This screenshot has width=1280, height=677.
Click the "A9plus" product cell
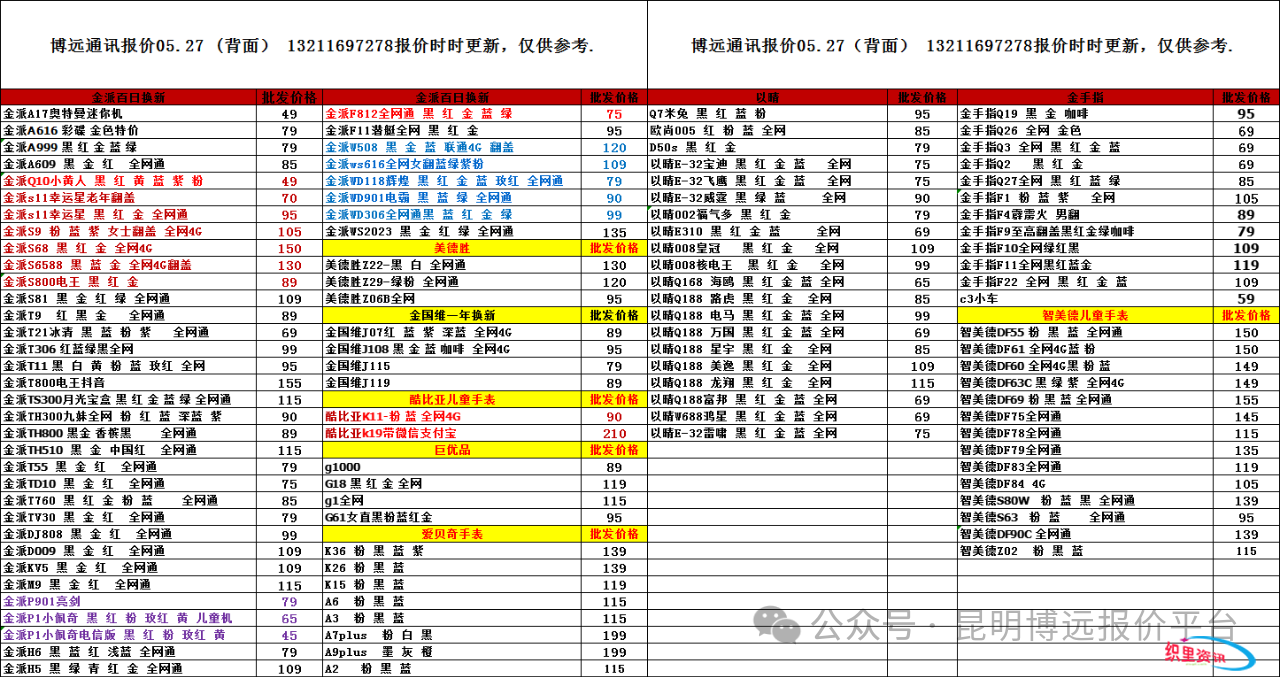[x=452, y=651]
